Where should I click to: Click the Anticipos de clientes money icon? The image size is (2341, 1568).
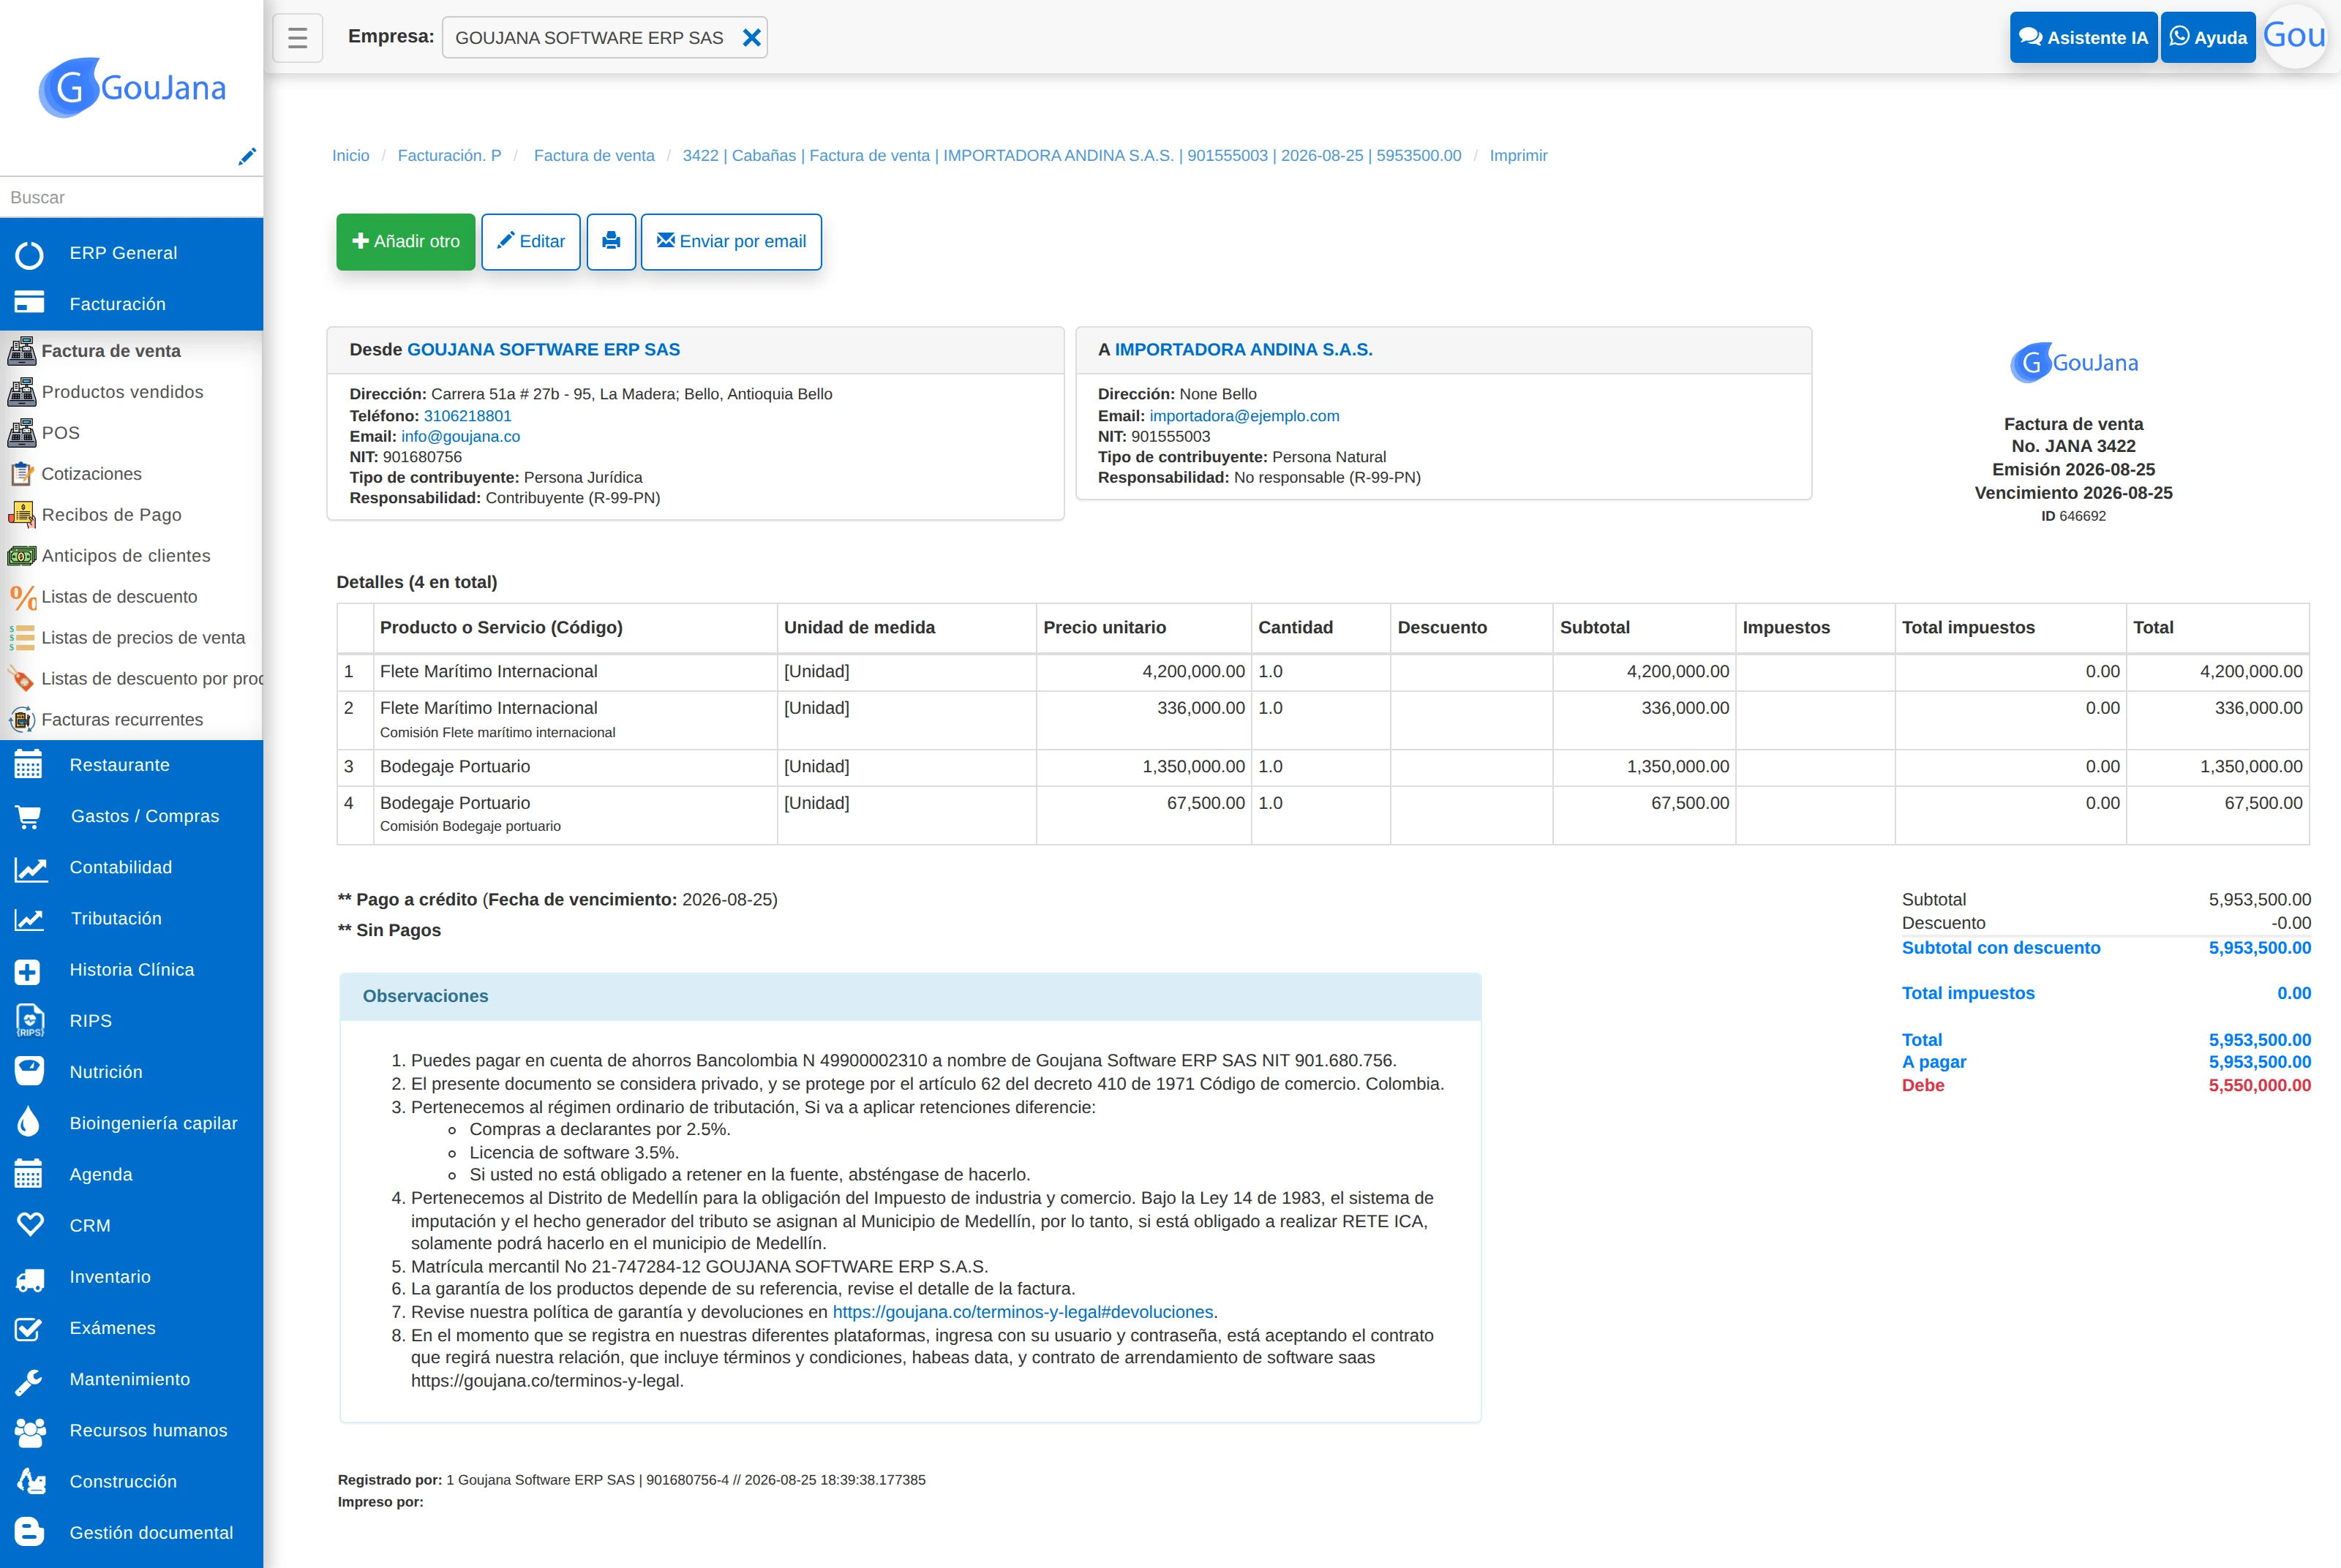coord(21,556)
